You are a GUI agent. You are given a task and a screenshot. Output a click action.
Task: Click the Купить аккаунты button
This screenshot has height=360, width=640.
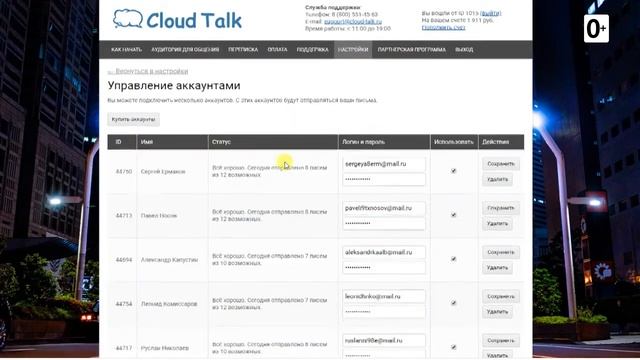click(133, 119)
